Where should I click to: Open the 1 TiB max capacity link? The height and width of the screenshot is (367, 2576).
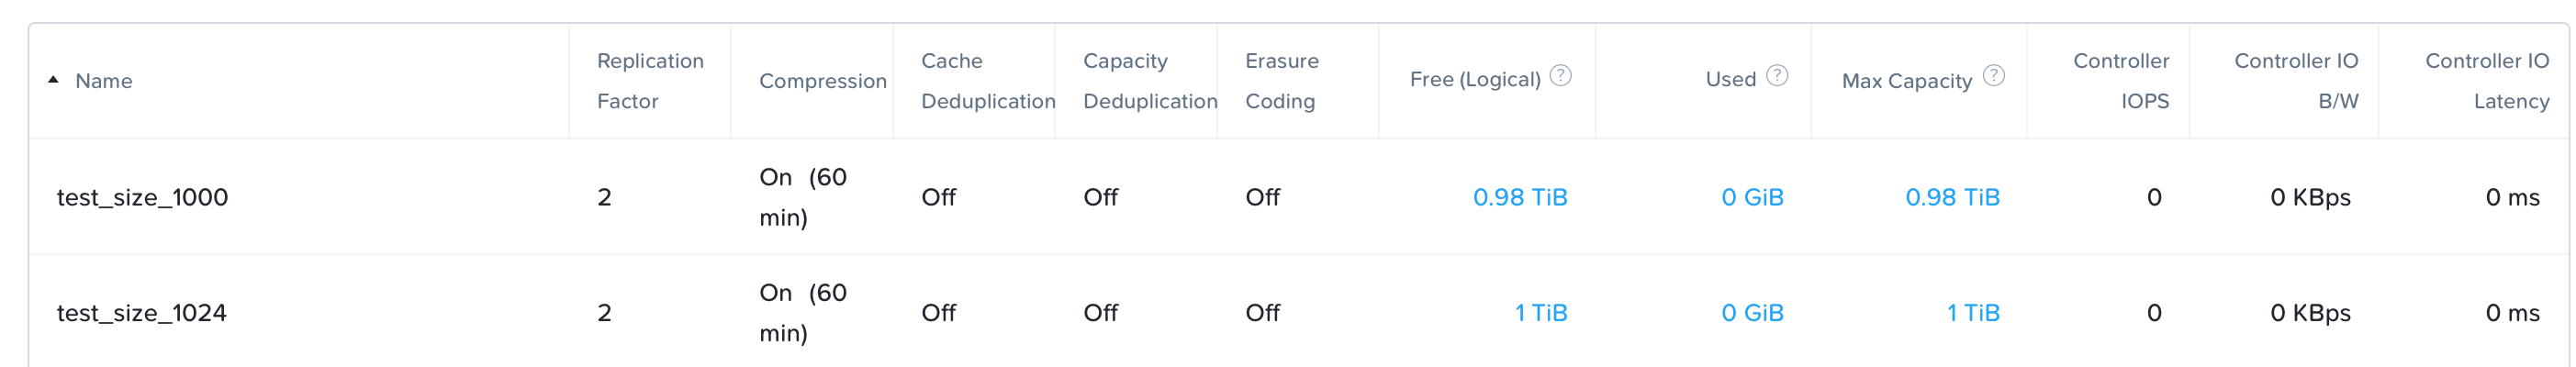tap(1972, 313)
